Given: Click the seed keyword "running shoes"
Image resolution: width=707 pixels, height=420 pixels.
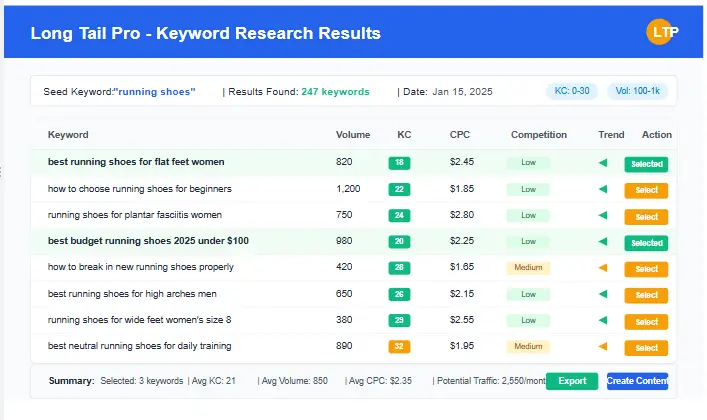Looking at the screenshot, I should pyautogui.click(x=155, y=92).
